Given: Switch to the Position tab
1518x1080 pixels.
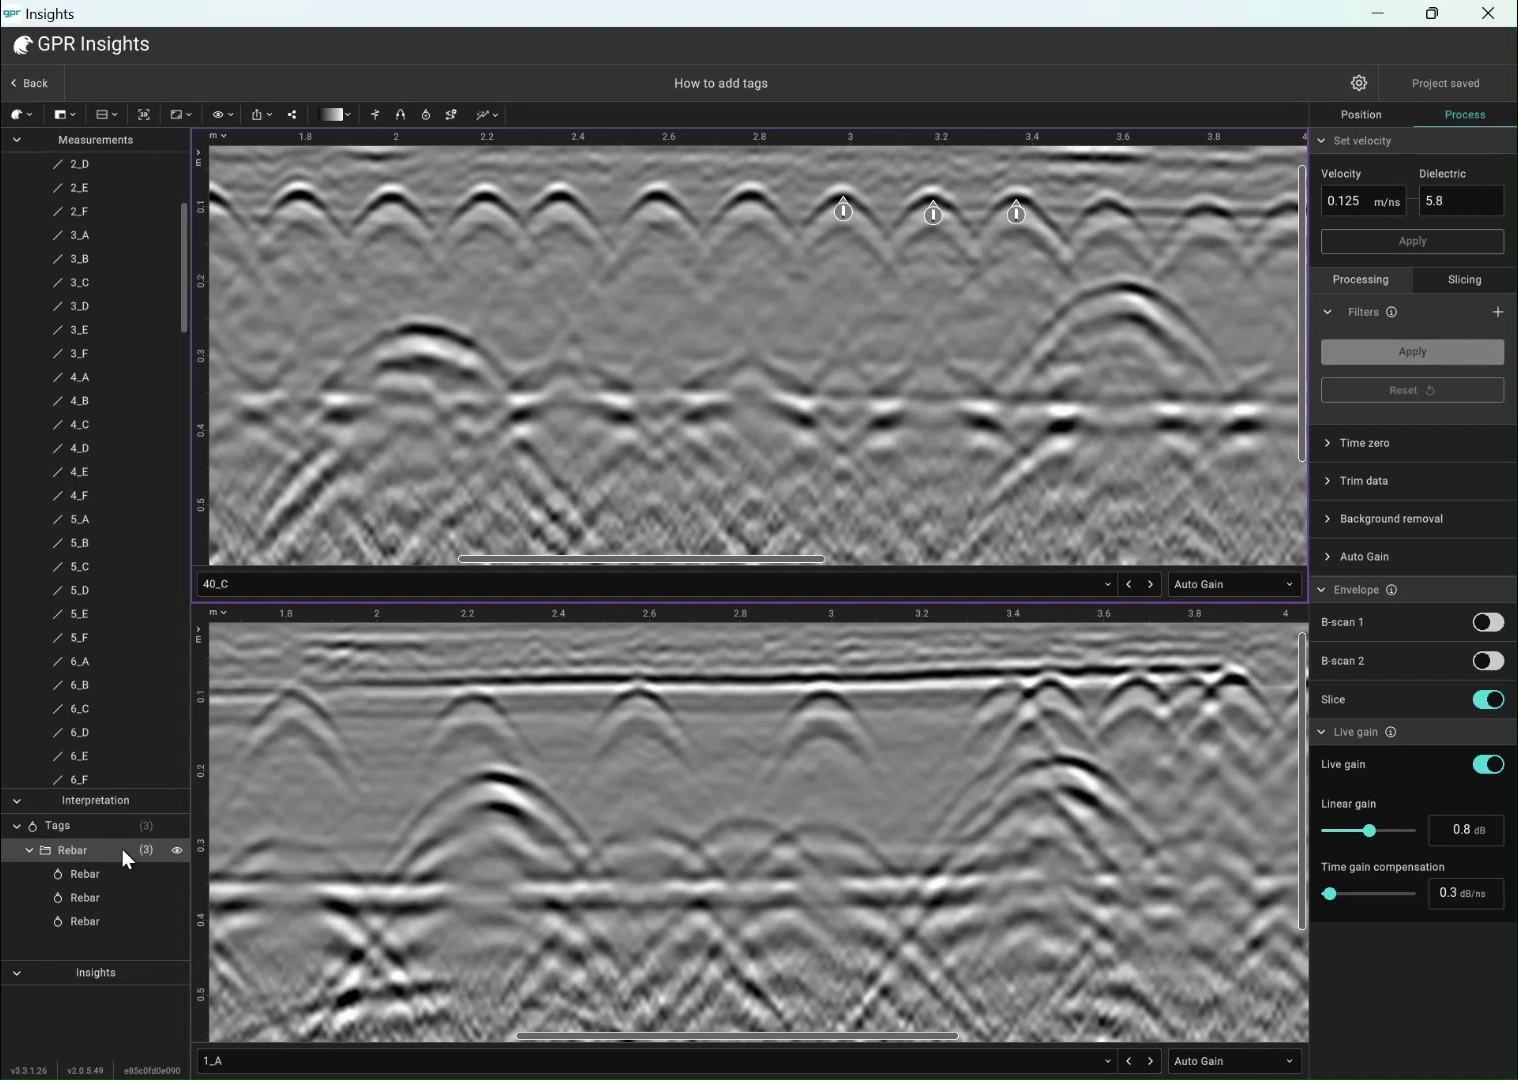Looking at the screenshot, I should point(1361,115).
